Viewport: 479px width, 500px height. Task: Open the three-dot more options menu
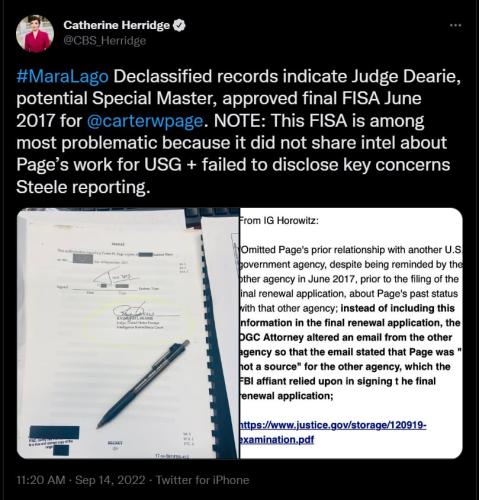pos(456,25)
